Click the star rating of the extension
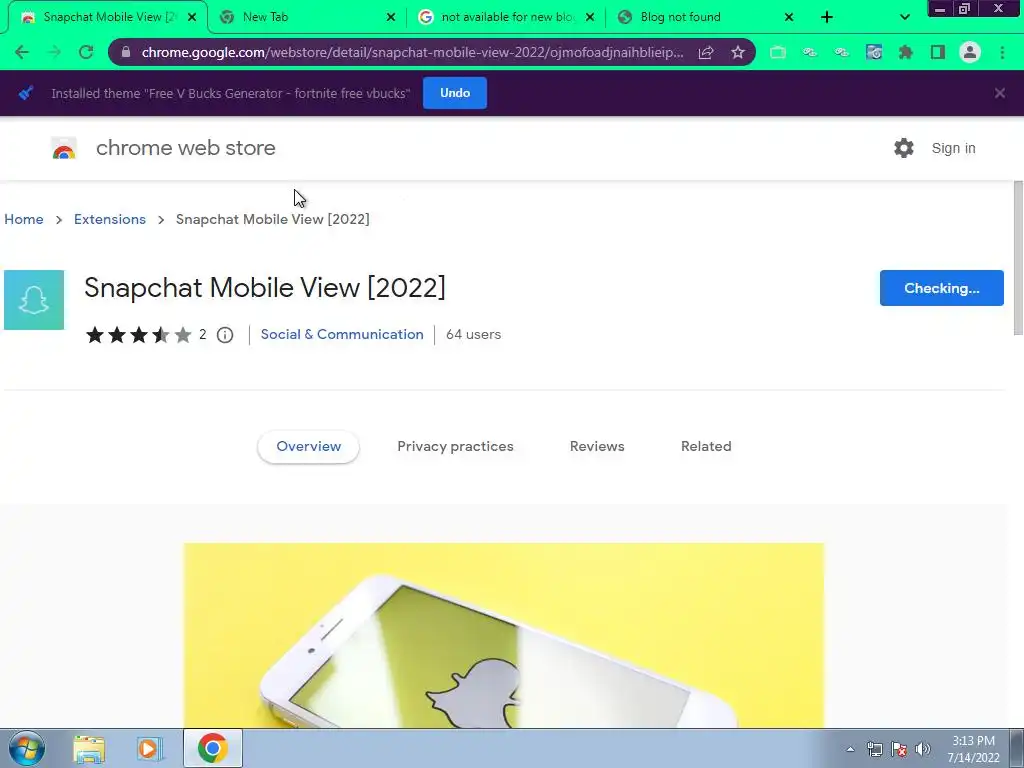The width and height of the screenshot is (1024, 768). point(138,335)
